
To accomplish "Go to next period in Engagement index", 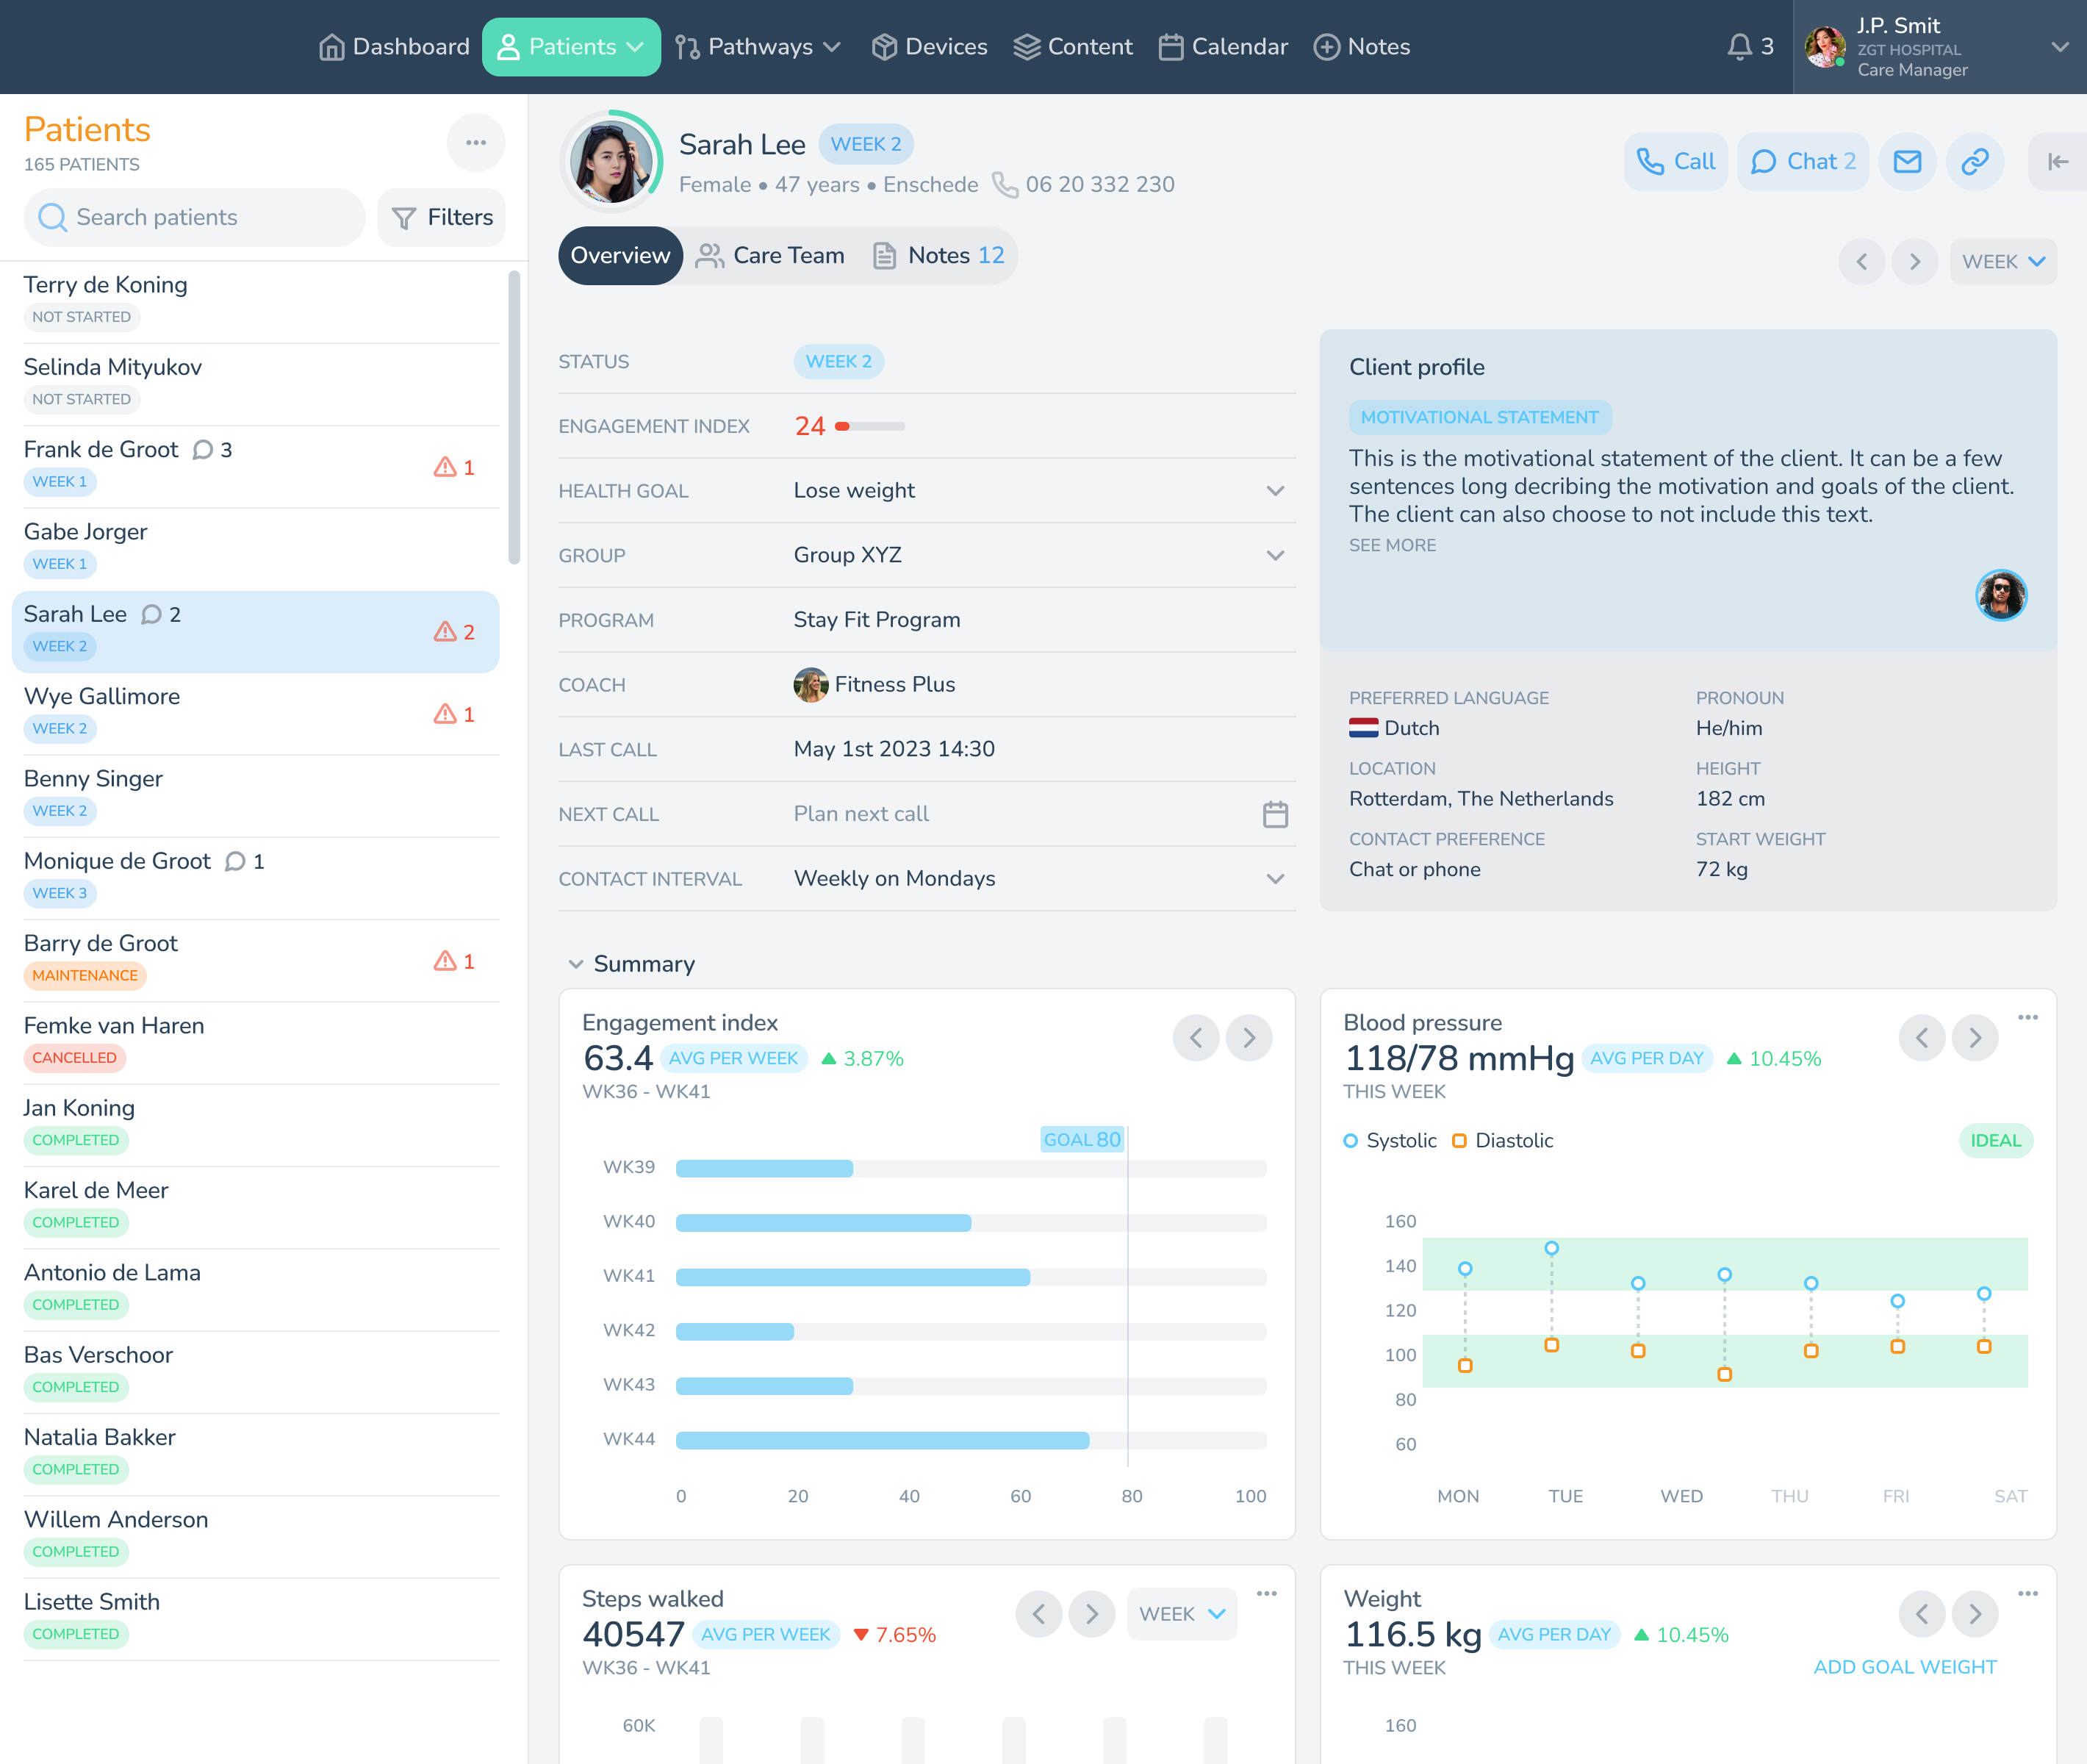I will click(x=1249, y=1038).
